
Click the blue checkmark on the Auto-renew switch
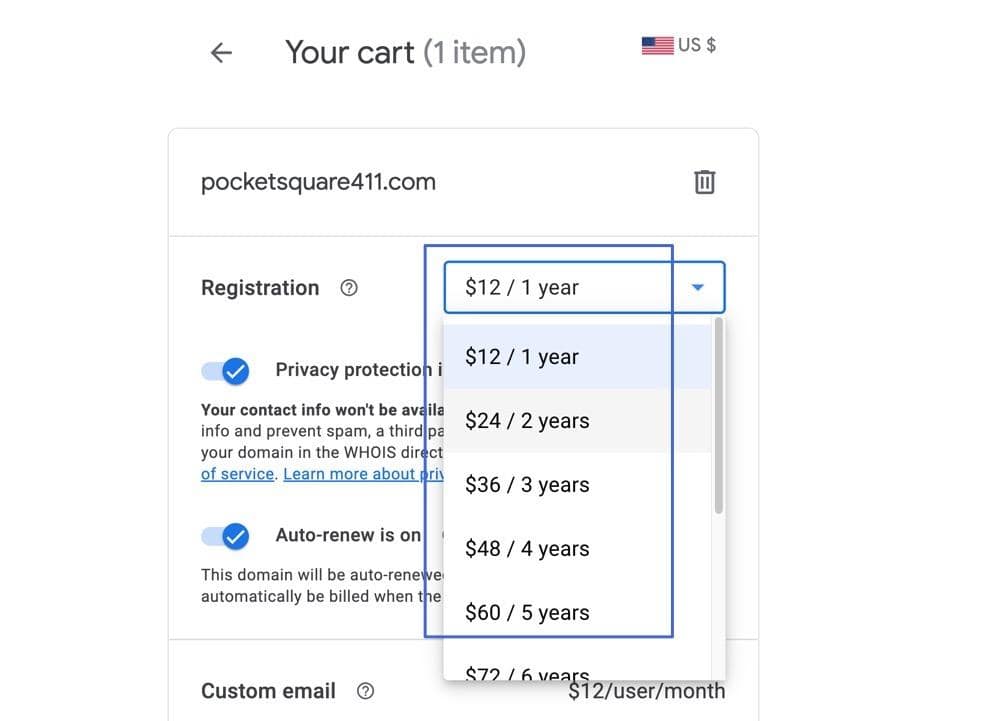tap(236, 536)
